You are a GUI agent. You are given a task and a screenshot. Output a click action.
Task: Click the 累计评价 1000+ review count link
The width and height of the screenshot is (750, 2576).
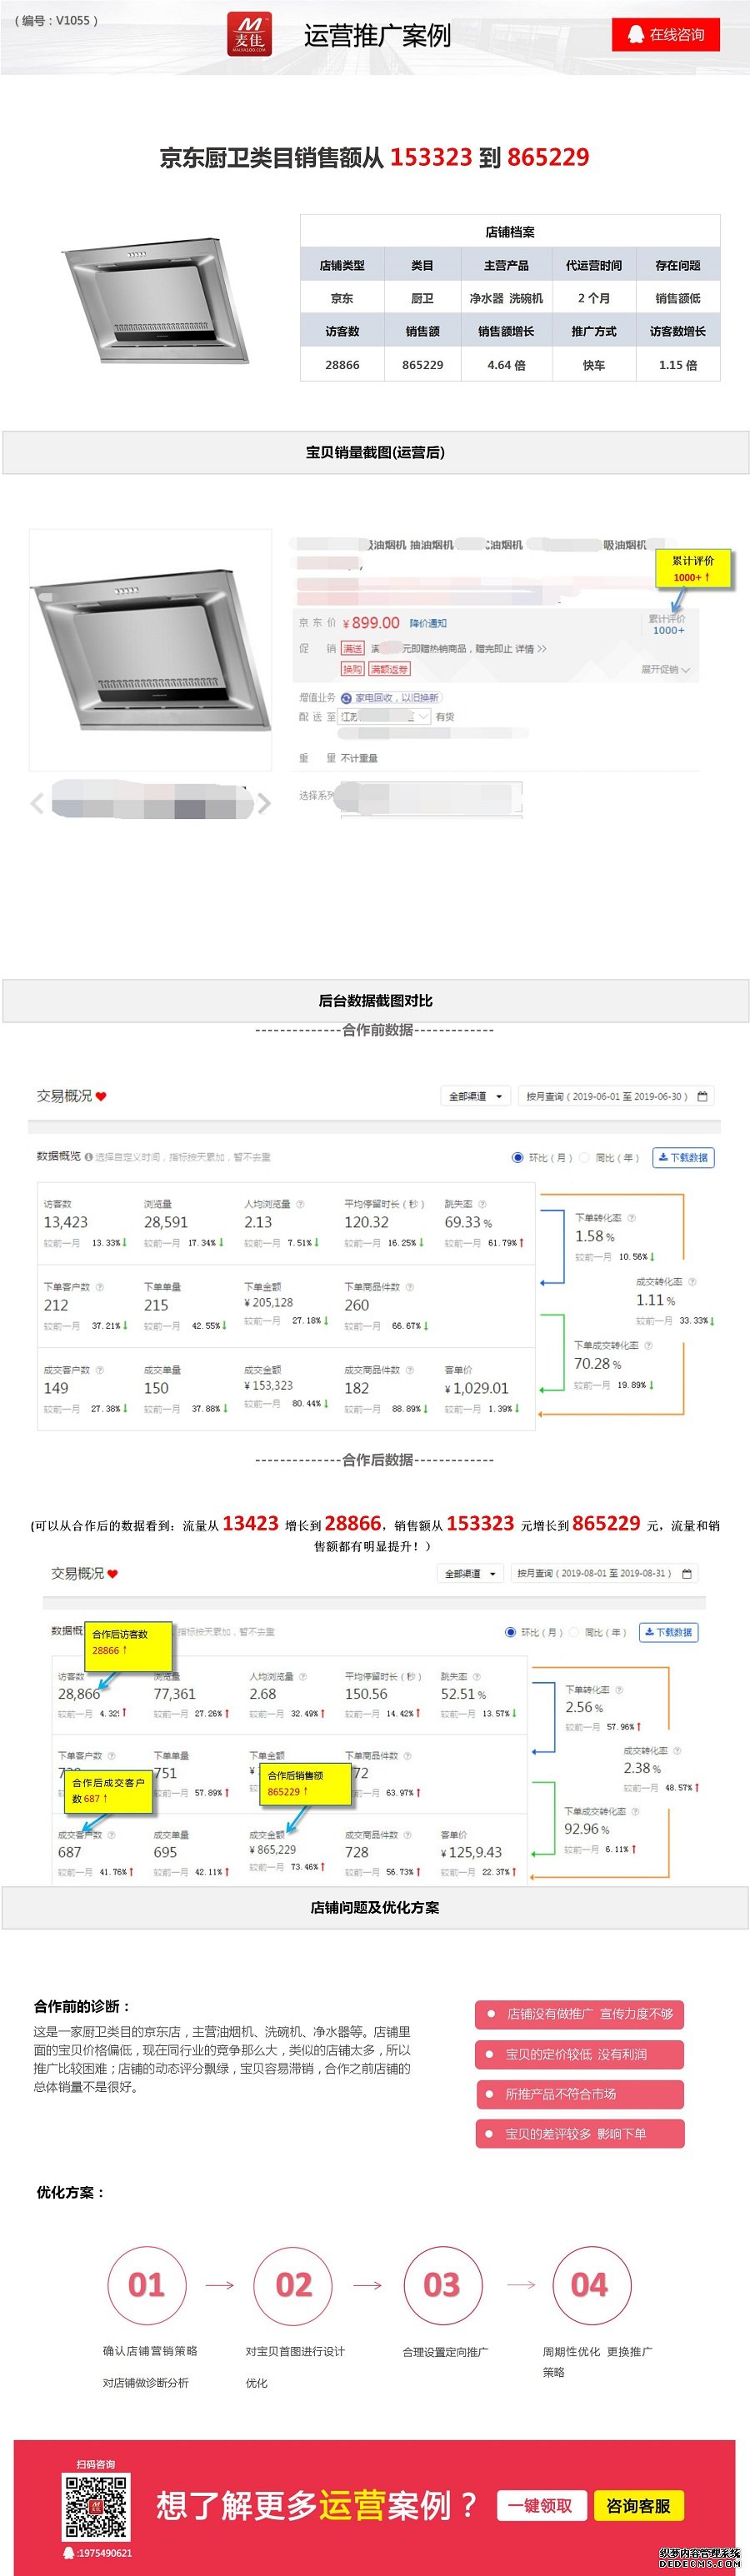668,624
